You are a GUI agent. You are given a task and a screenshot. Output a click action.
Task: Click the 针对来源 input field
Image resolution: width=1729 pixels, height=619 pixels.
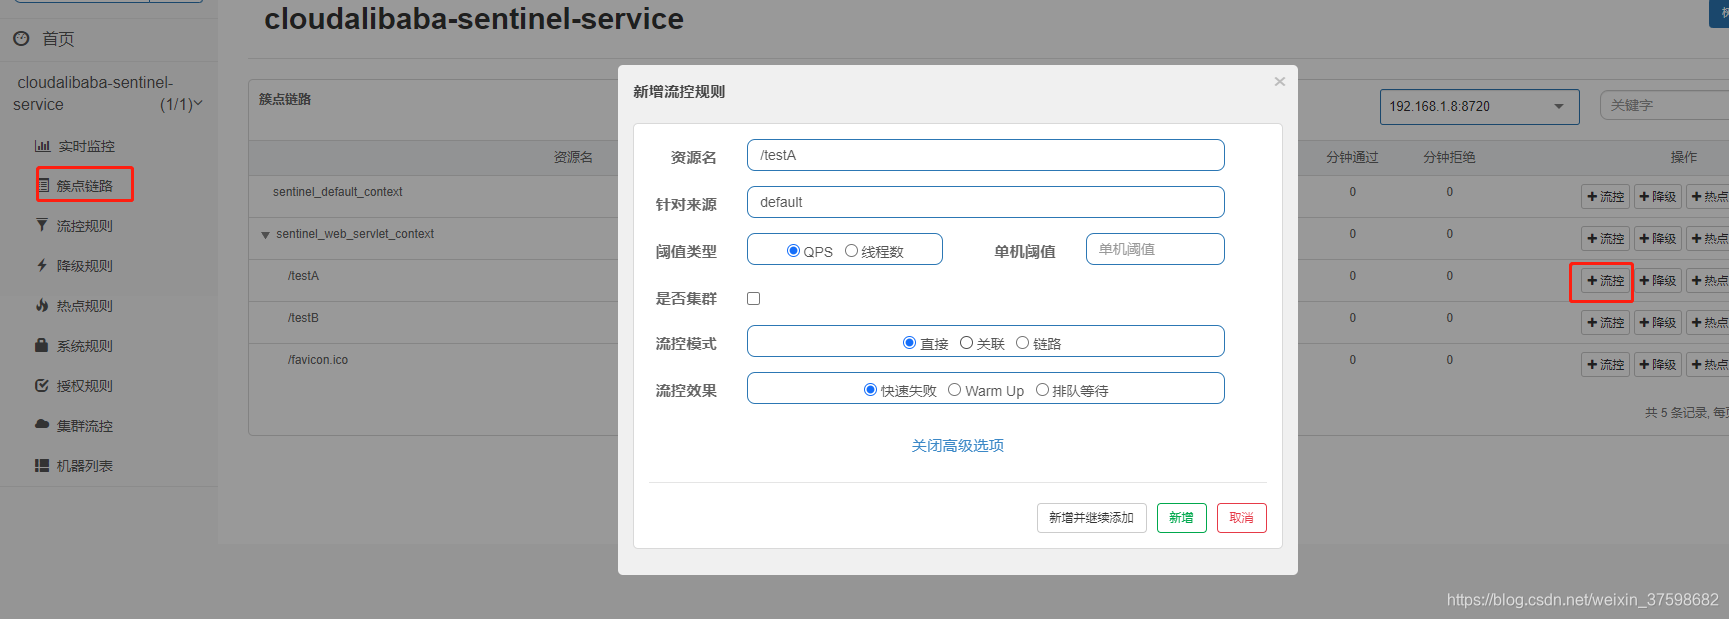coord(985,202)
